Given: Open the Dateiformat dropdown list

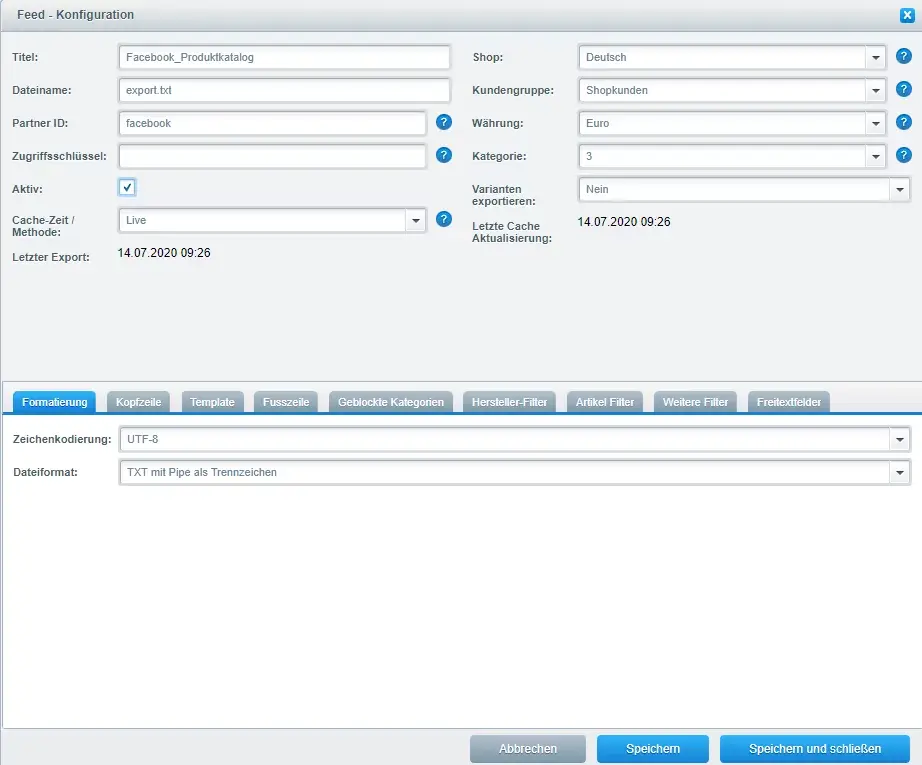Looking at the screenshot, I should coord(899,472).
